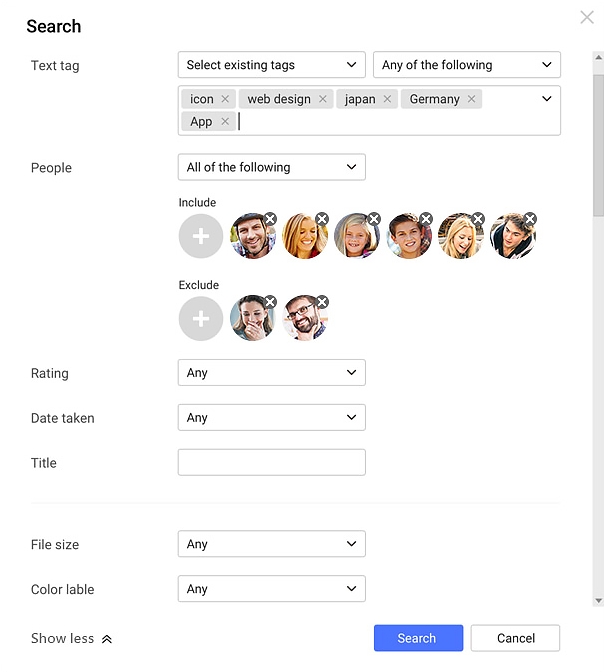Collapse options with 'Show less'
This screenshot has width=604, height=672.
(71, 638)
